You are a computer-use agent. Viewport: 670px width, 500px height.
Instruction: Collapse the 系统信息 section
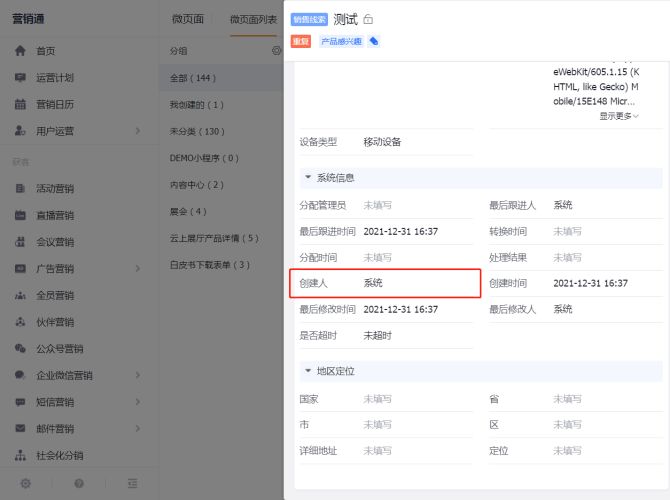click(308, 178)
